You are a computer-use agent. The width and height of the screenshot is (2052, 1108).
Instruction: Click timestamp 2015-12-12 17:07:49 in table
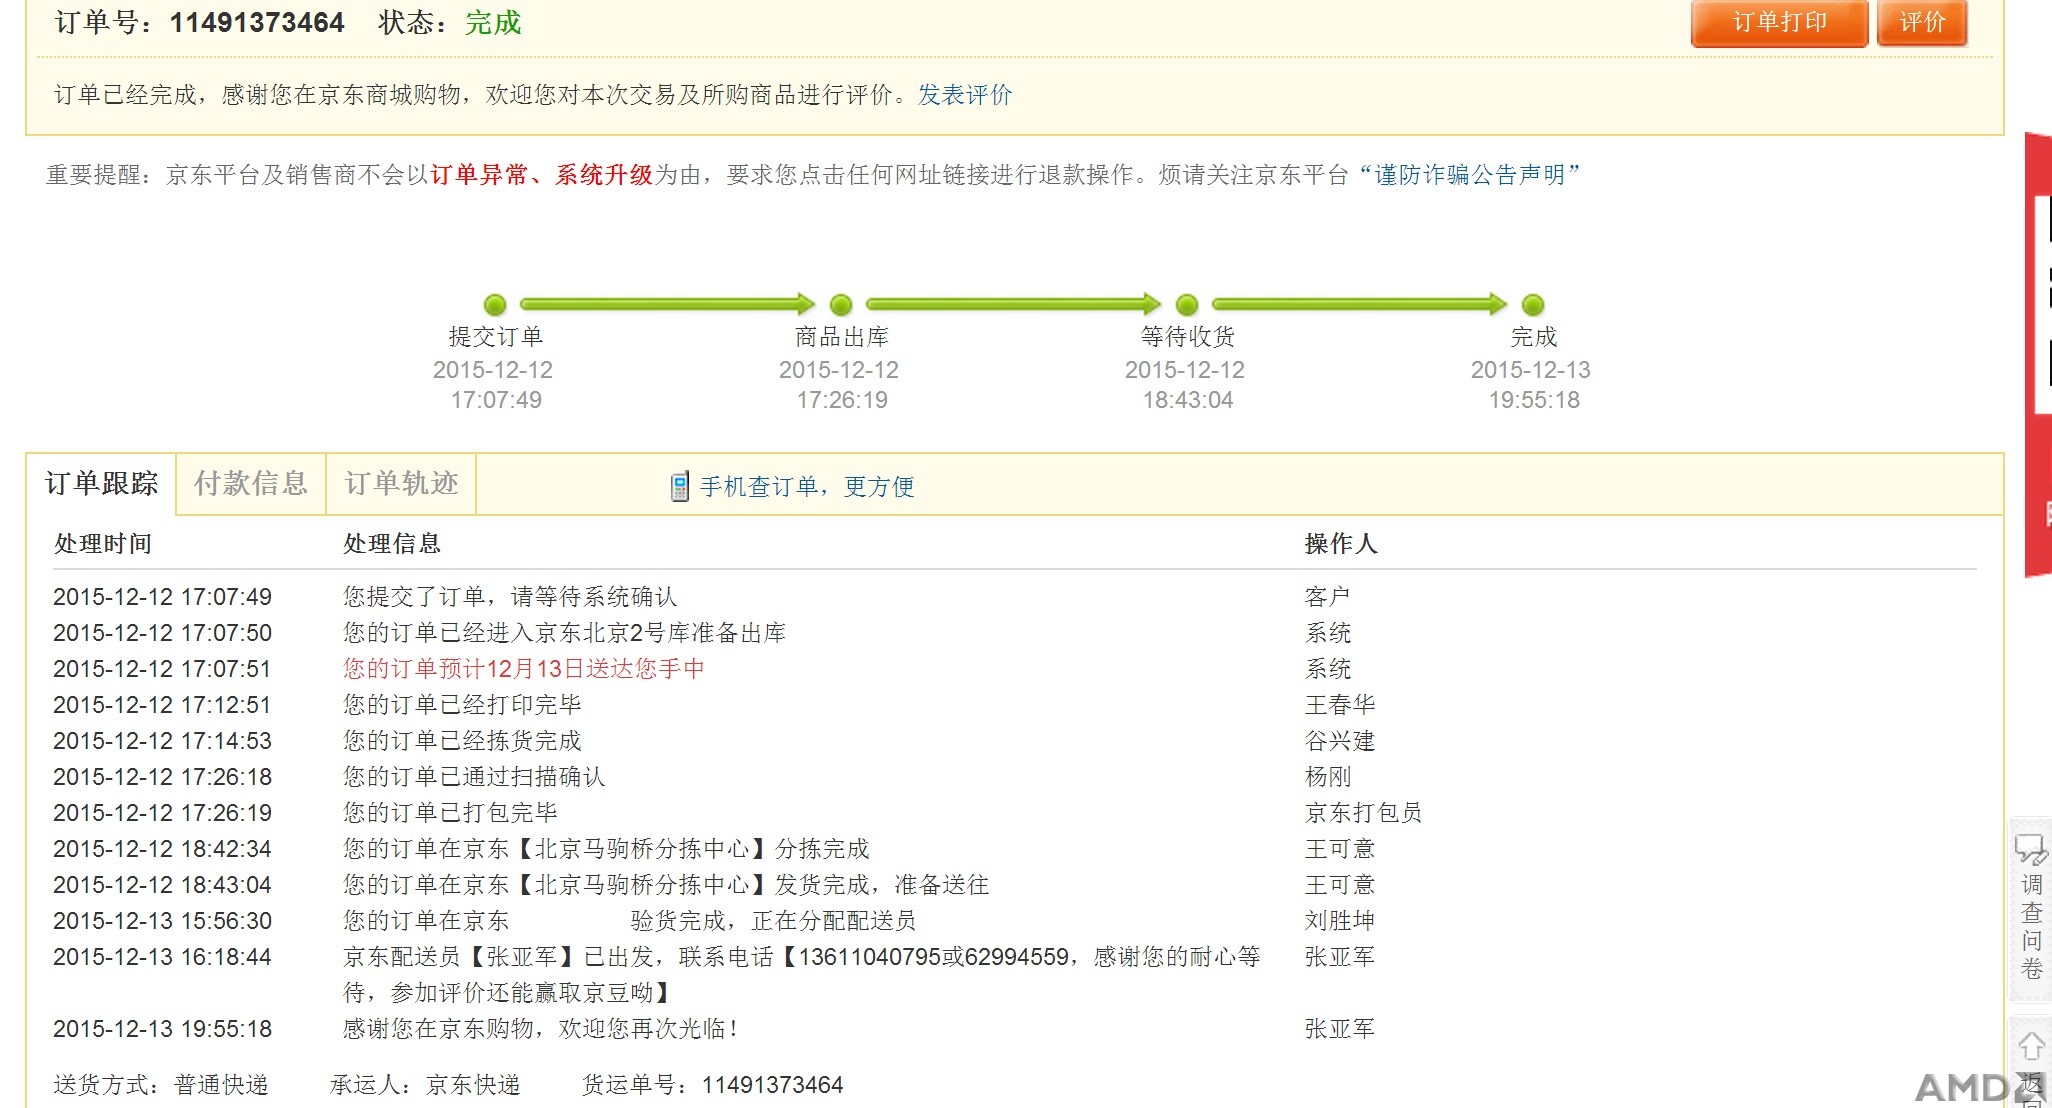pos(162,597)
